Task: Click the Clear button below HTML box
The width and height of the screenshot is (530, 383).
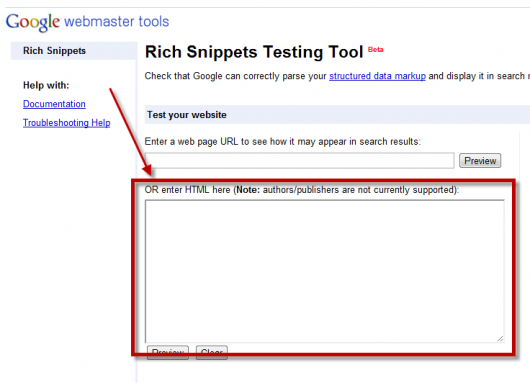Action: coord(212,352)
